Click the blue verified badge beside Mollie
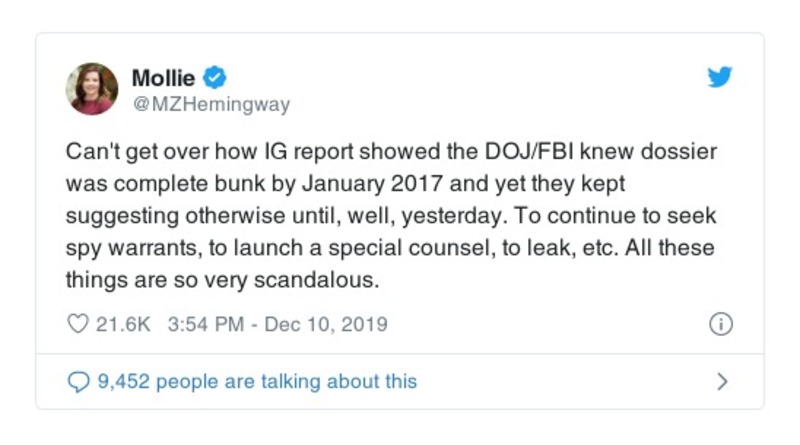 point(213,77)
